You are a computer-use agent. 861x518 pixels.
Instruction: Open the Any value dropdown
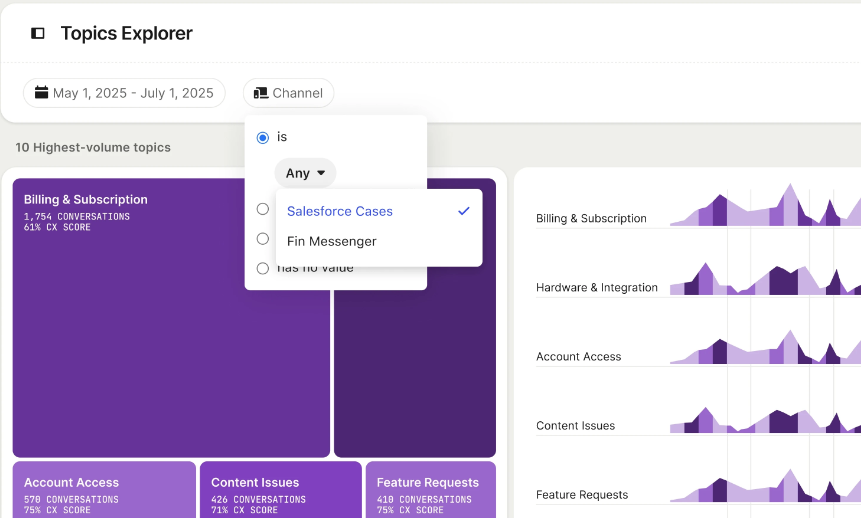[305, 173]
